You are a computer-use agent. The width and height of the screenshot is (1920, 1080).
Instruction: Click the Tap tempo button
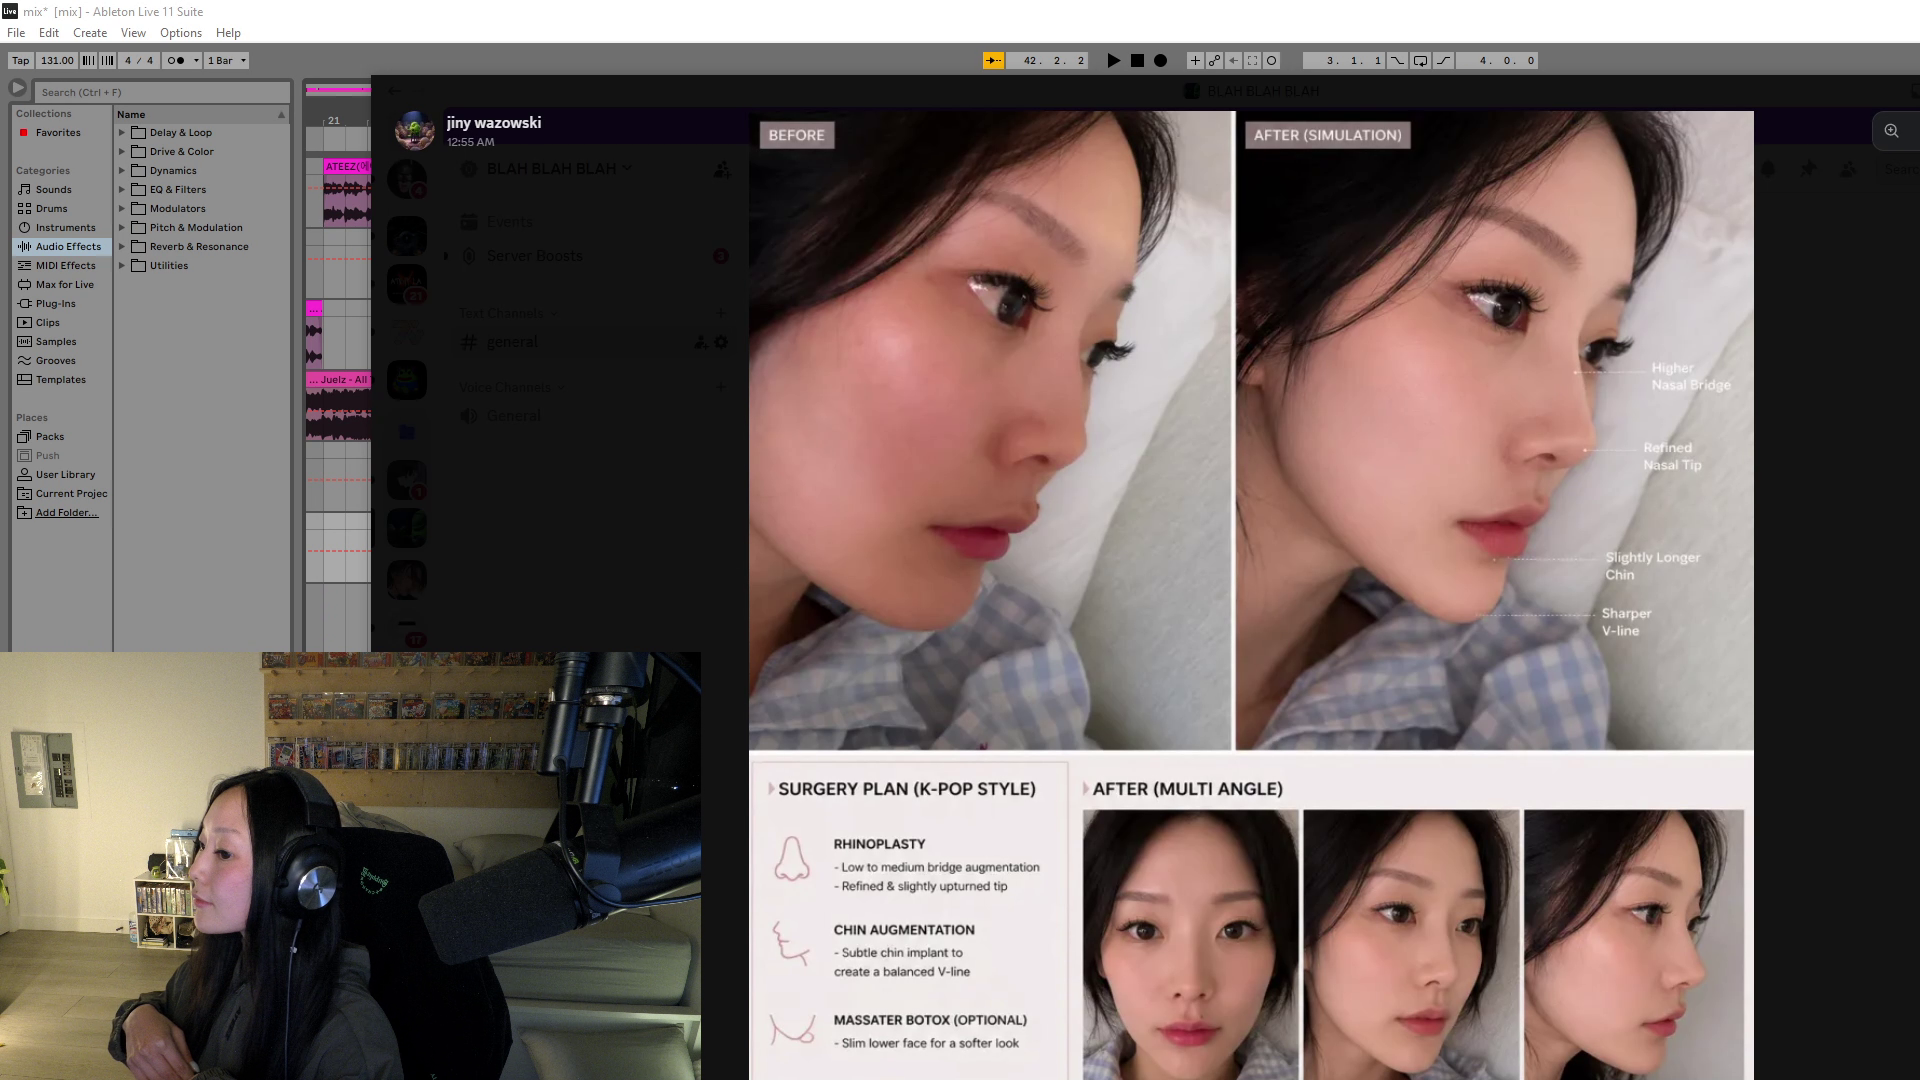click(x=20, y=61)
